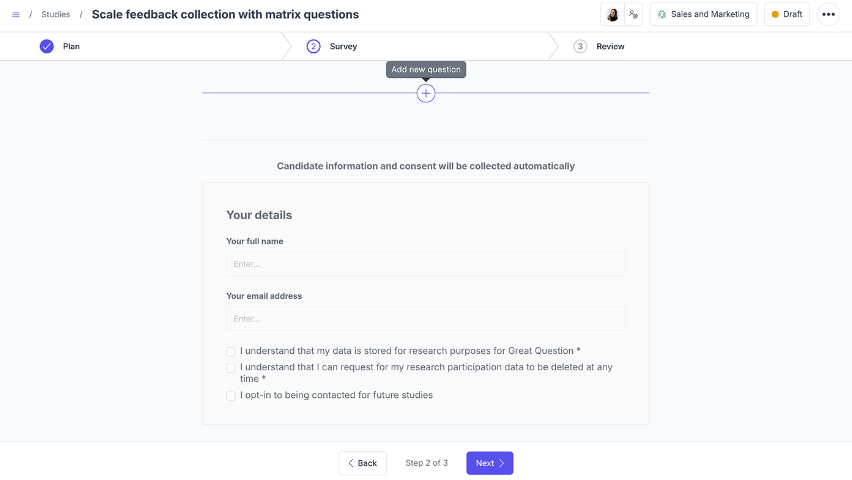Open the three-dot more options menu
This screenshot has width=852, height=480.
[x=828, y=15]
